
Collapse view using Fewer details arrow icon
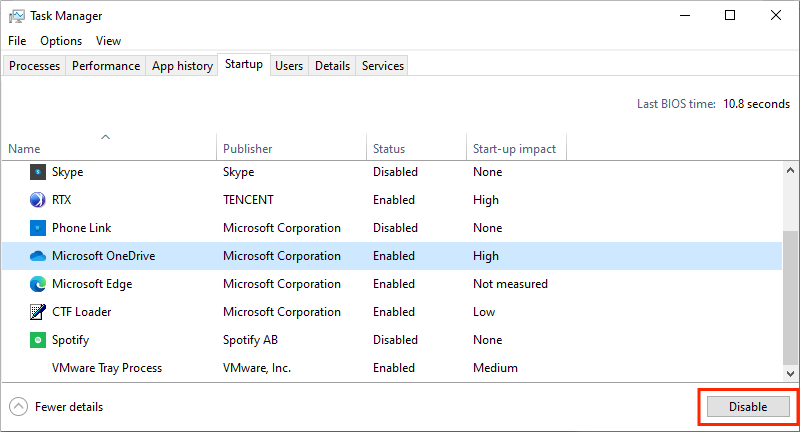point(18,406)
